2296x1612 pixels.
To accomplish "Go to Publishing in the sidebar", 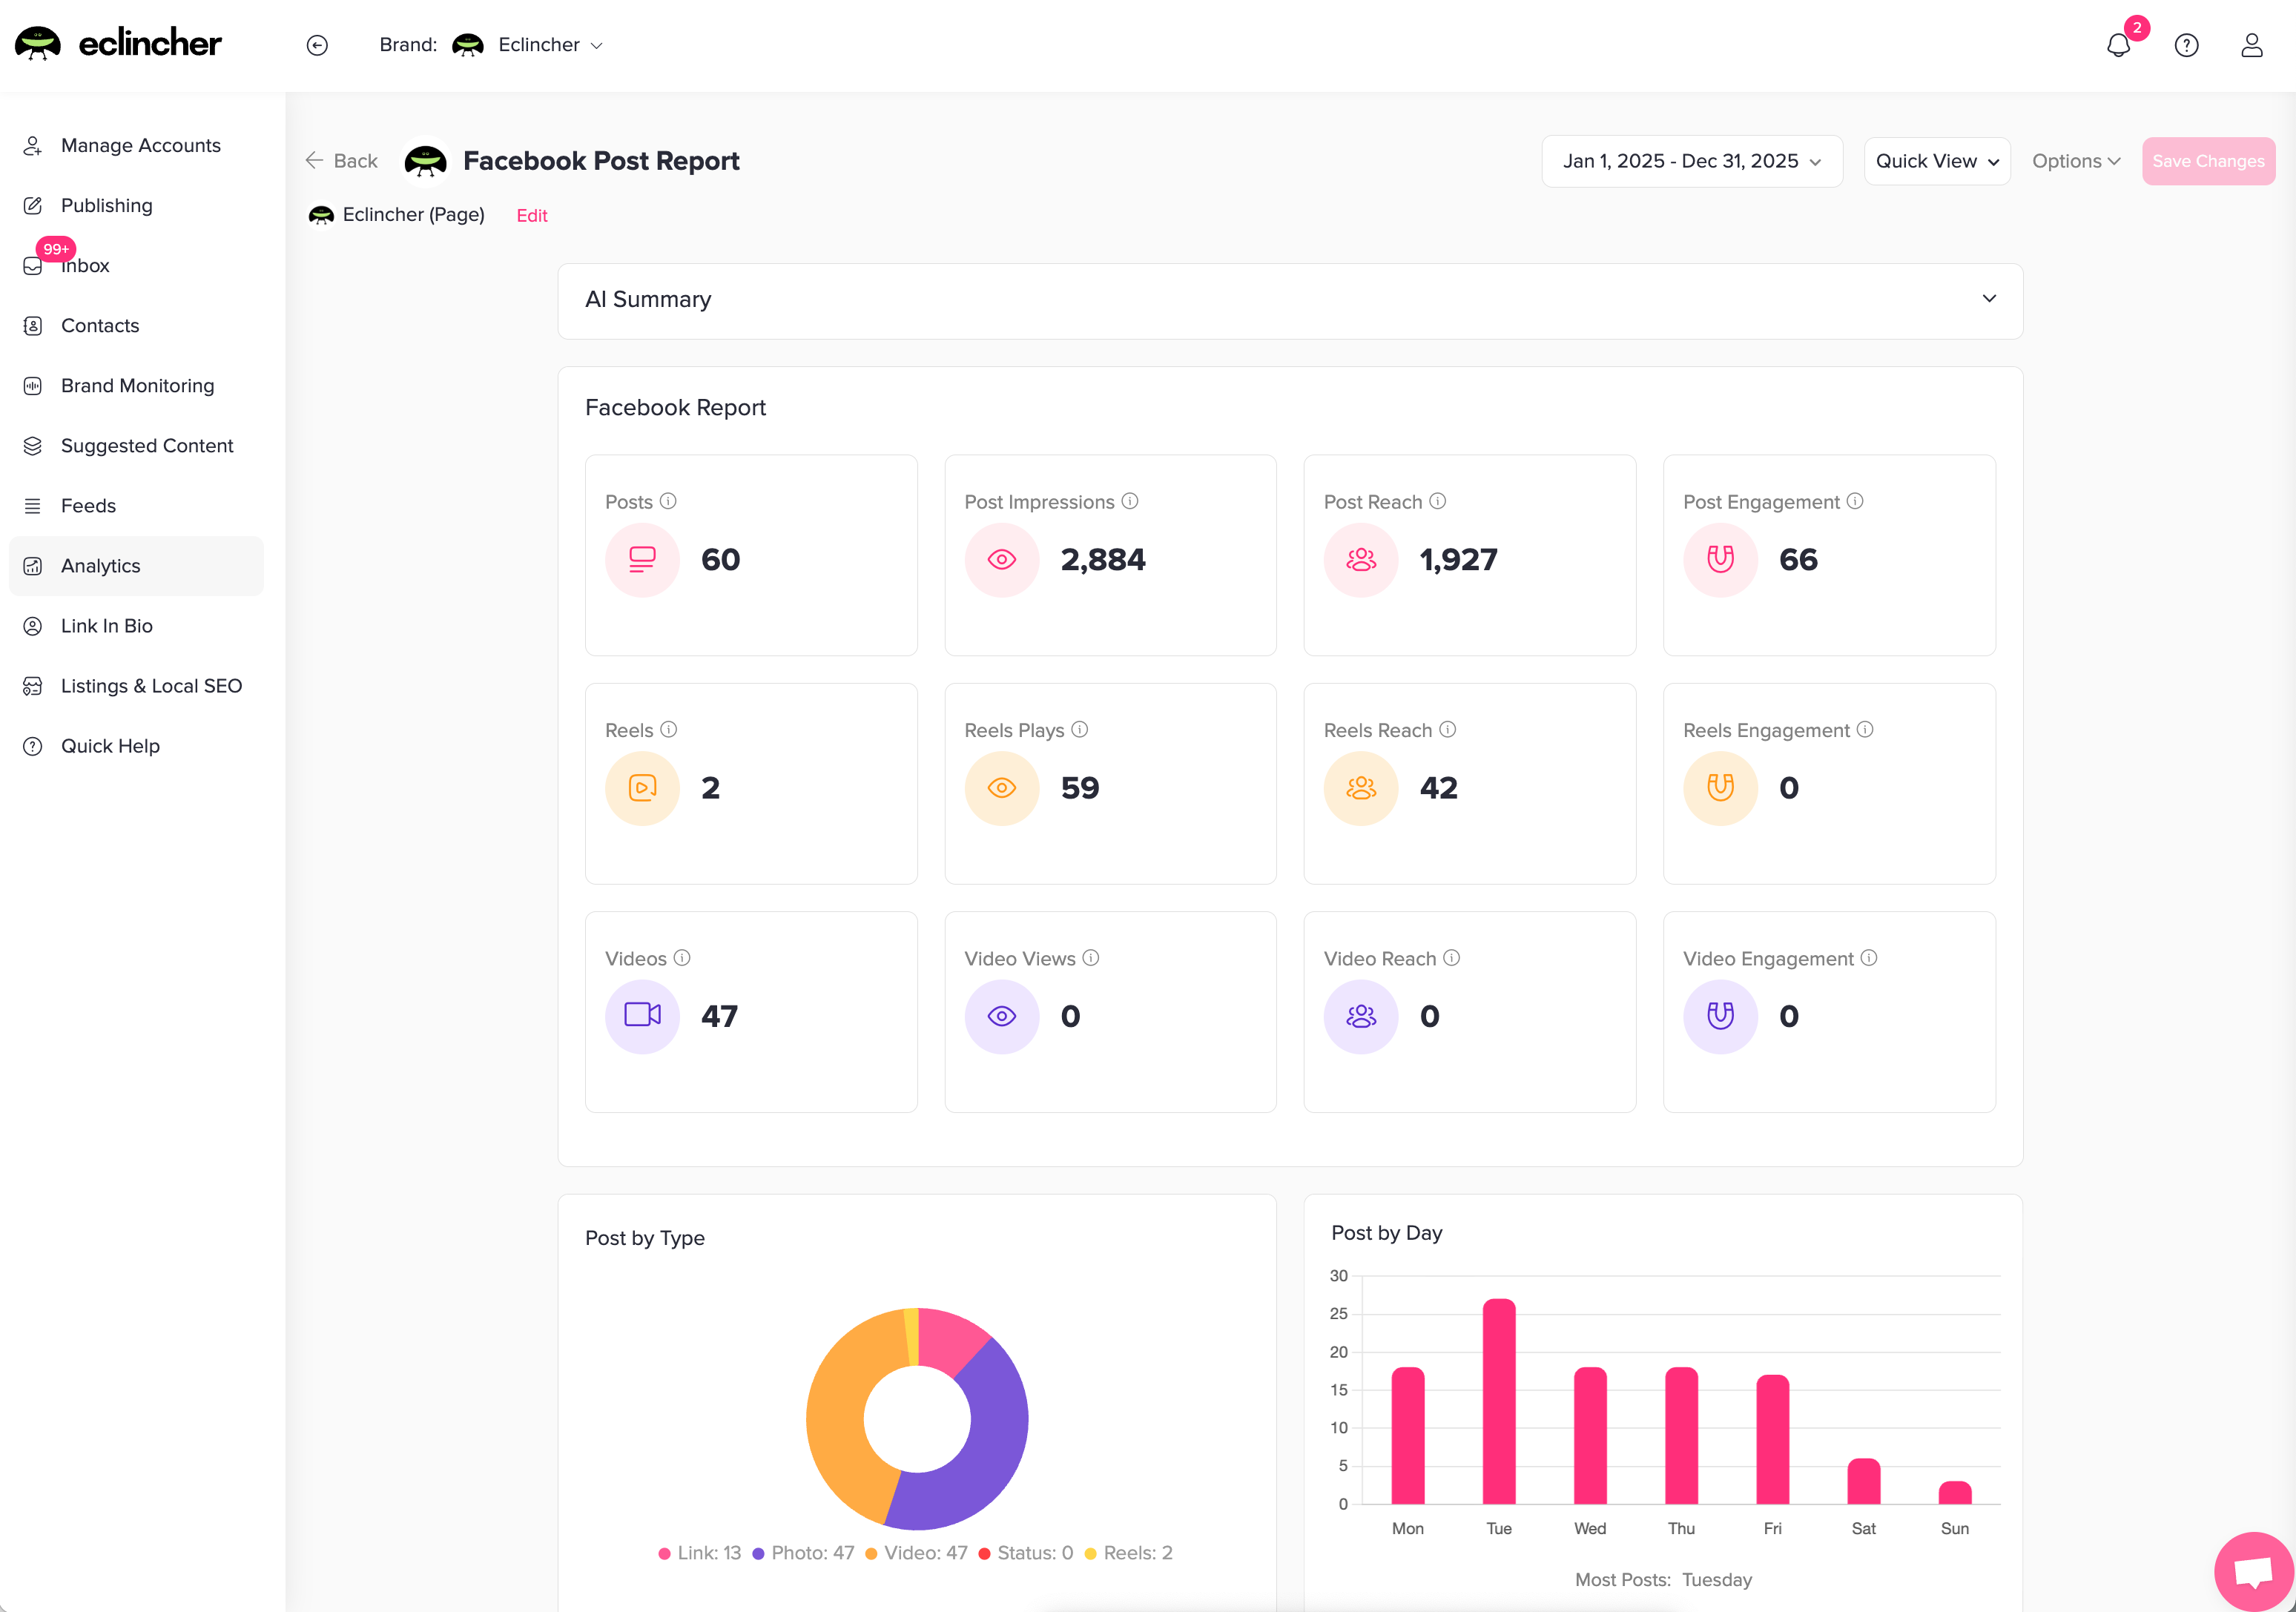I will (106, 205).
